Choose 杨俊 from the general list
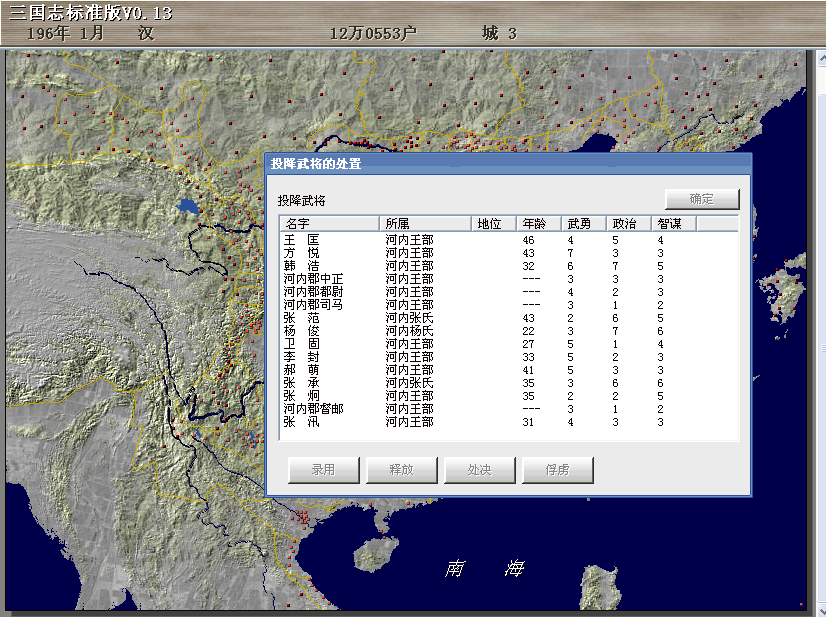 301,331
